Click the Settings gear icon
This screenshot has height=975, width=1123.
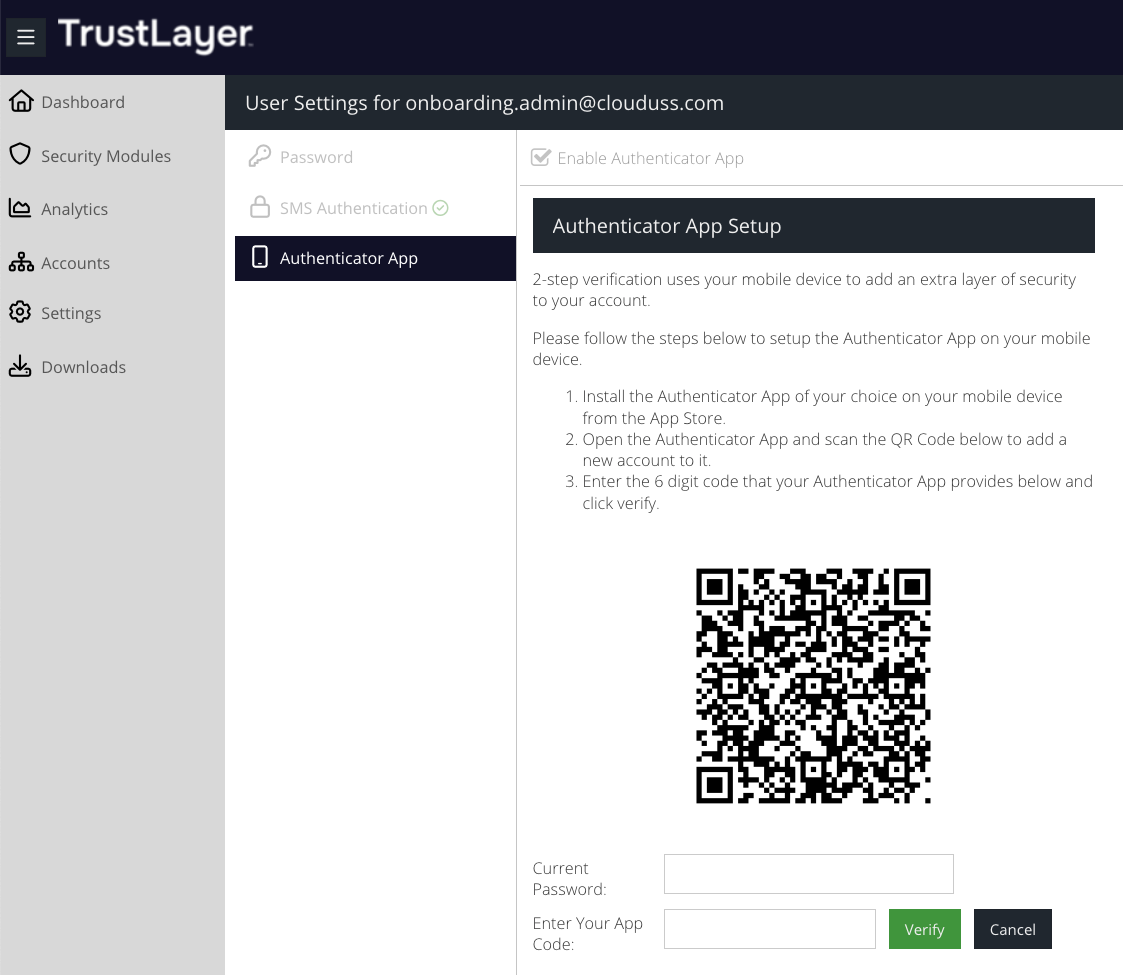pyautogui.click(x=20, y=312)
